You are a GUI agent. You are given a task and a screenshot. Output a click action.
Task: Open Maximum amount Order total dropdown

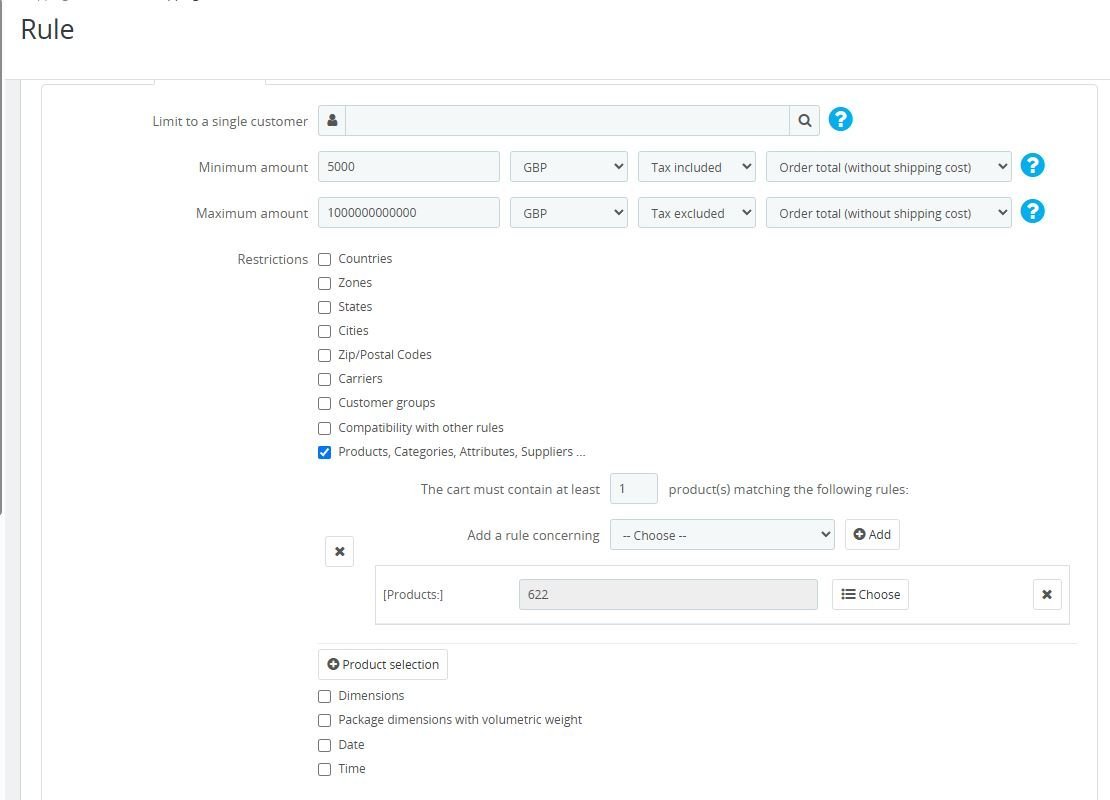[x=888, y=213]
